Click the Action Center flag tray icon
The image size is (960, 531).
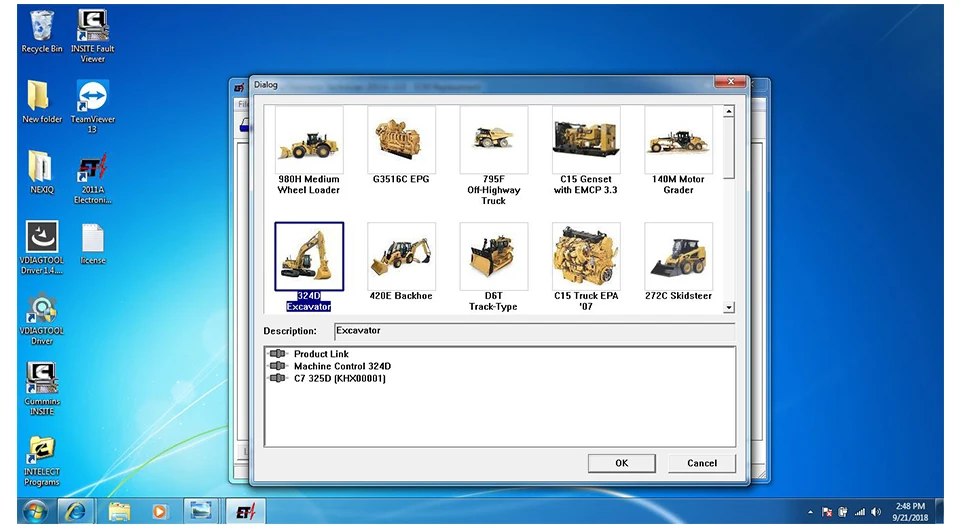(x=827, y=512)
